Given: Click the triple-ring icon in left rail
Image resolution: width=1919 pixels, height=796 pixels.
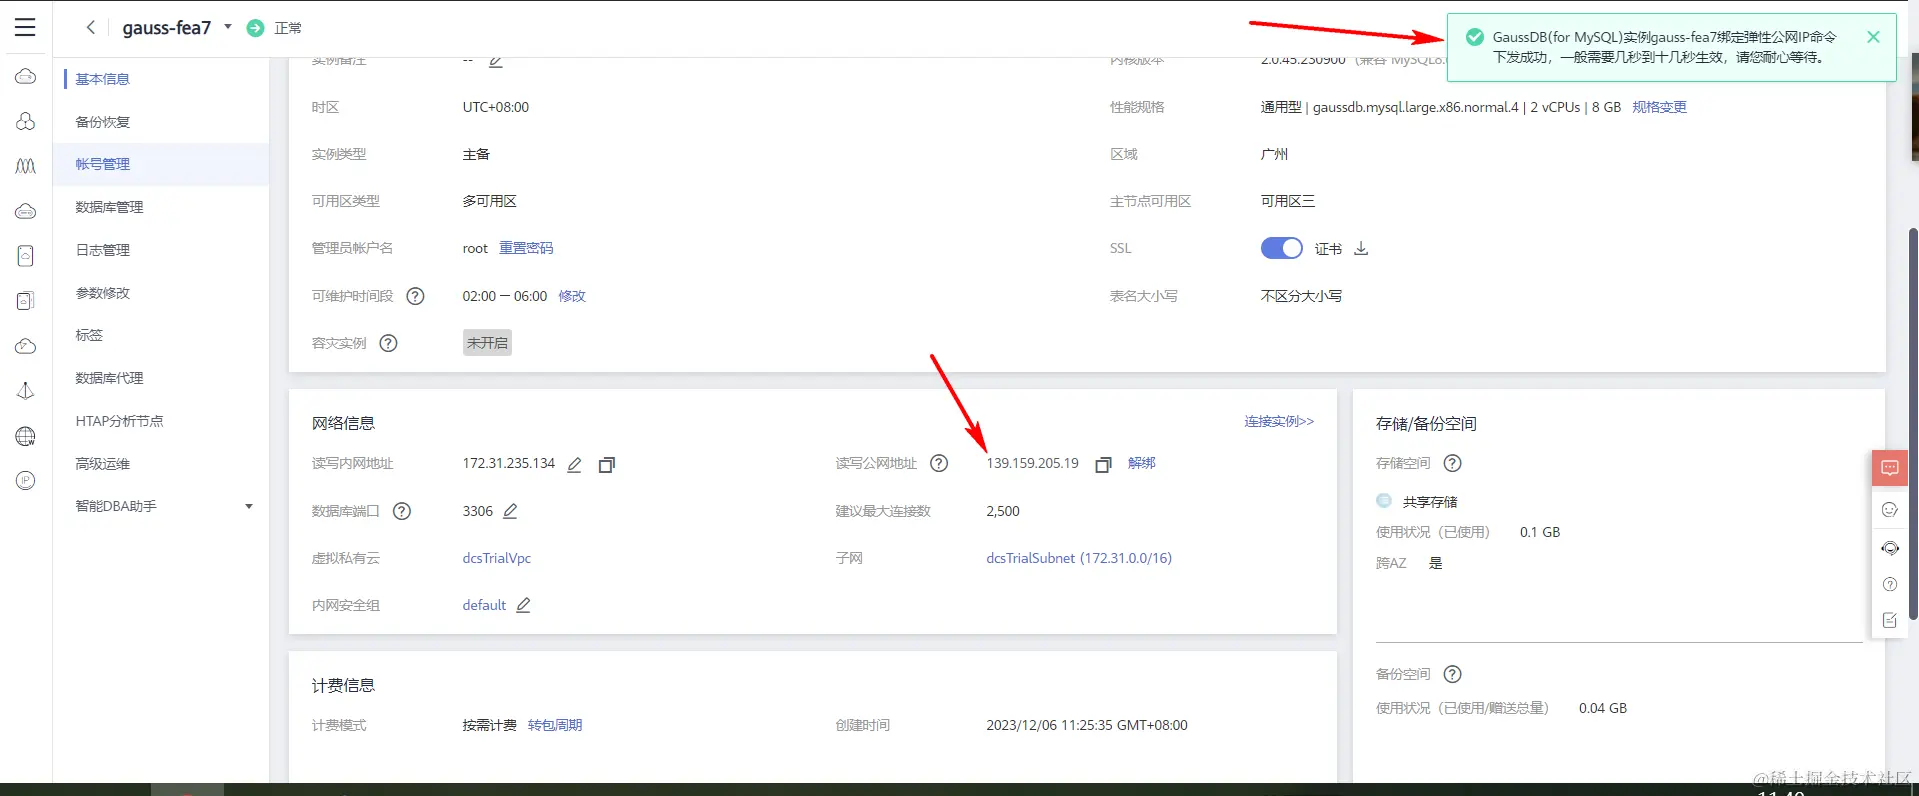Looking at the screenshot, I should click(x=26, y=121).
